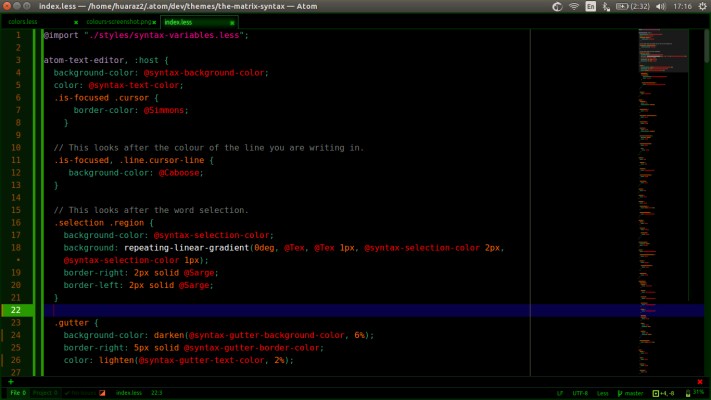Open the File 0 linter status

18,393
